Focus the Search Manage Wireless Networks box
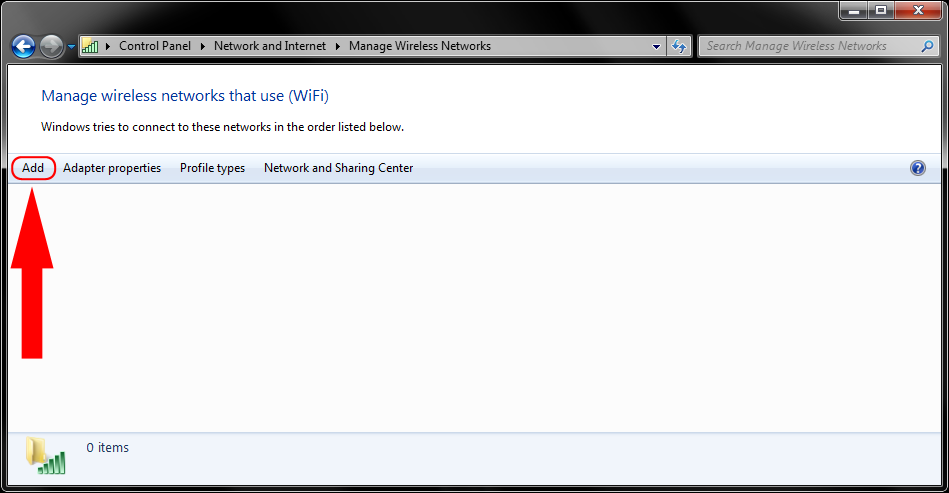Image resolution: width=949 pixels, height=493 pixels. pyautogui.click(x=810, y=46)
